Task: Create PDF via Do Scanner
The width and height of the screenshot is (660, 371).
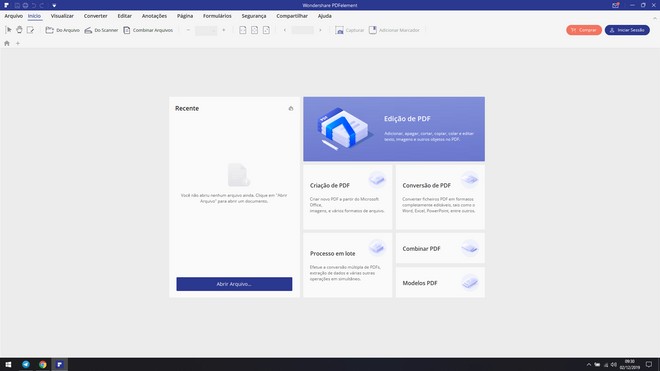Action: (101, 30)
